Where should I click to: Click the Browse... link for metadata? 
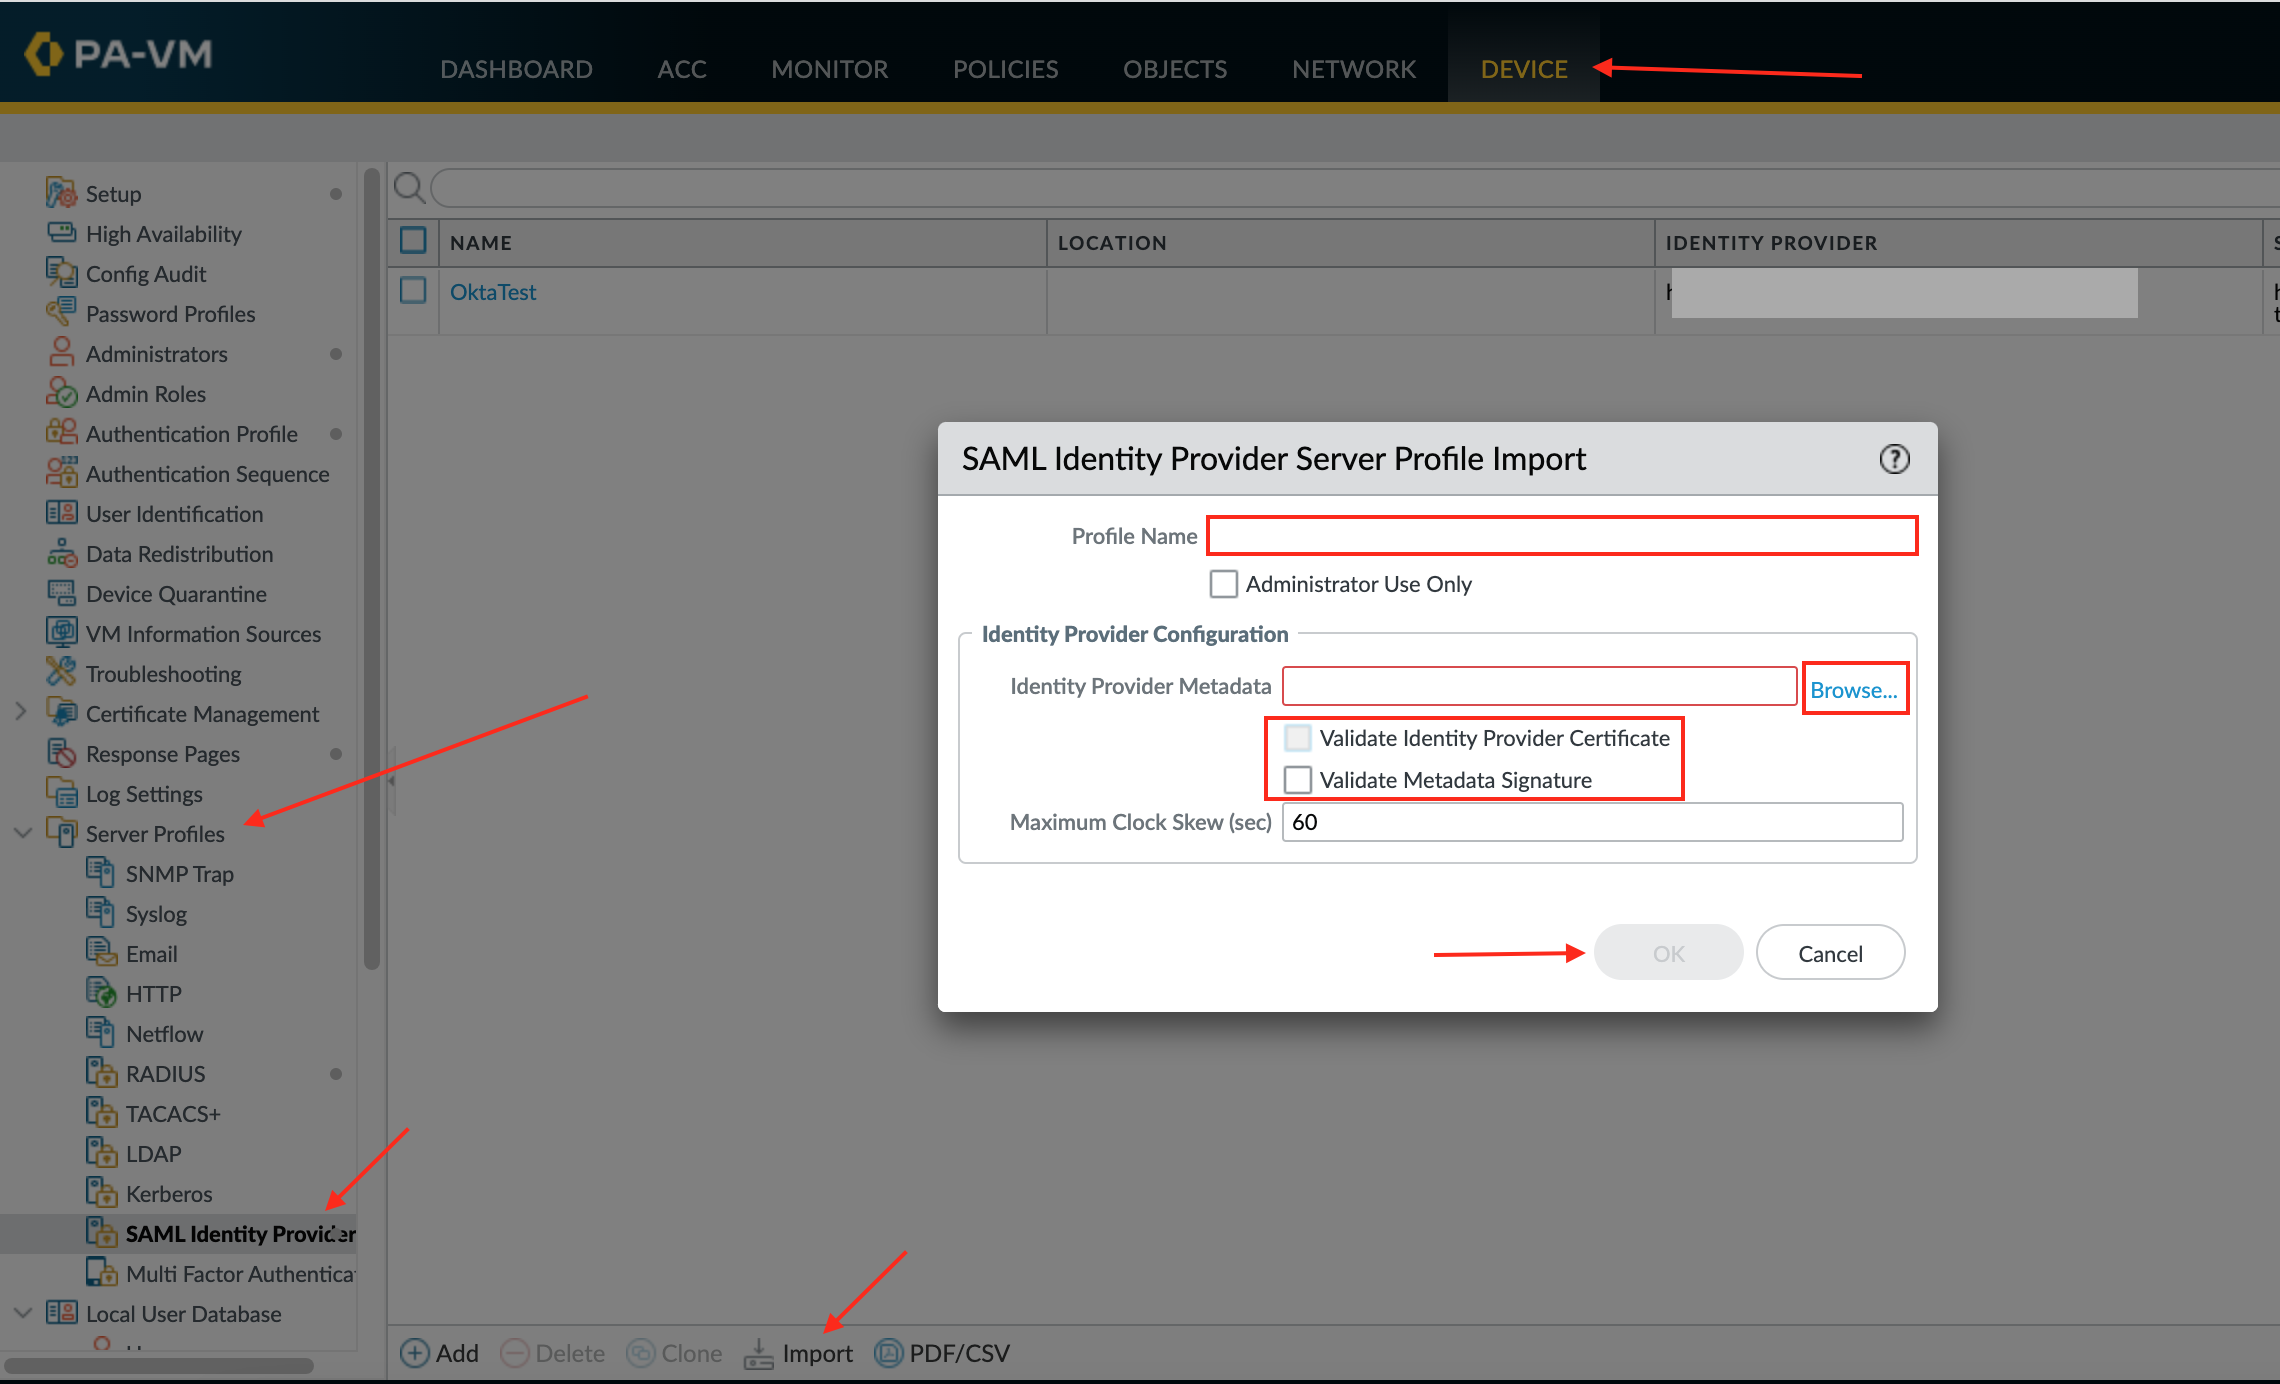(x=1853, y=690)
